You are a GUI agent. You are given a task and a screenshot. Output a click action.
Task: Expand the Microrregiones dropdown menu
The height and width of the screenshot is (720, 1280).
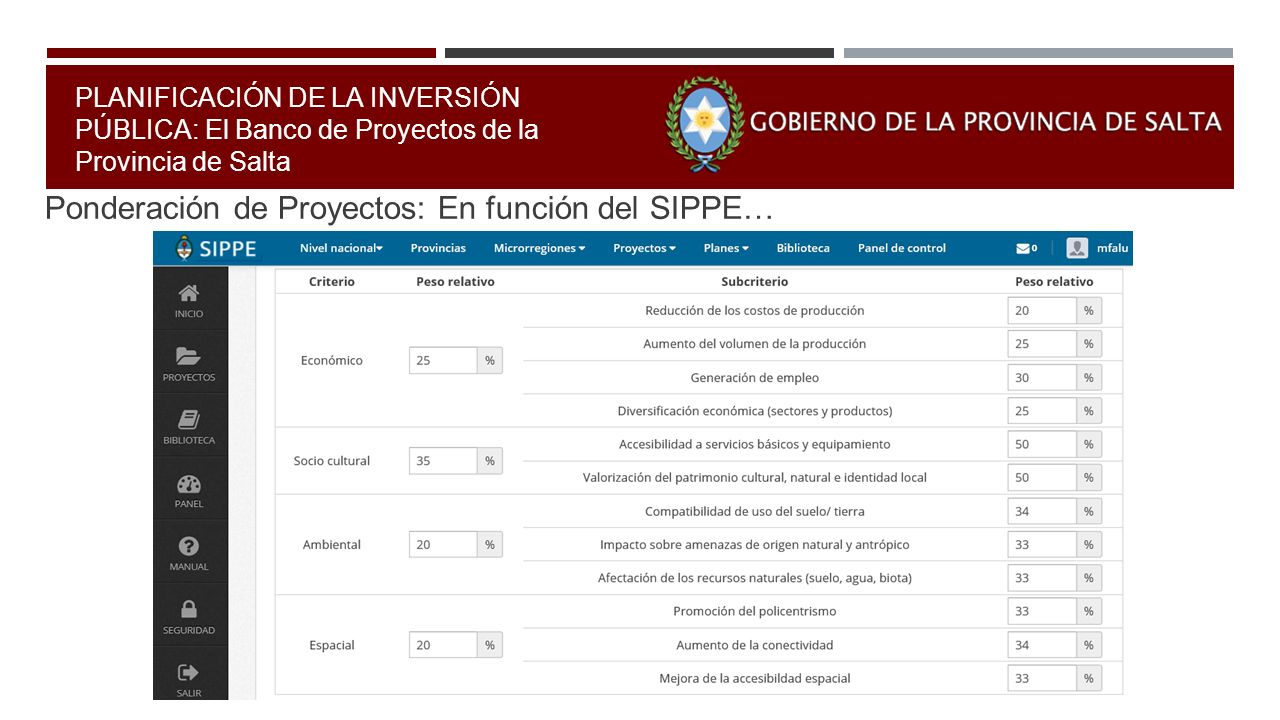(539, 248)
